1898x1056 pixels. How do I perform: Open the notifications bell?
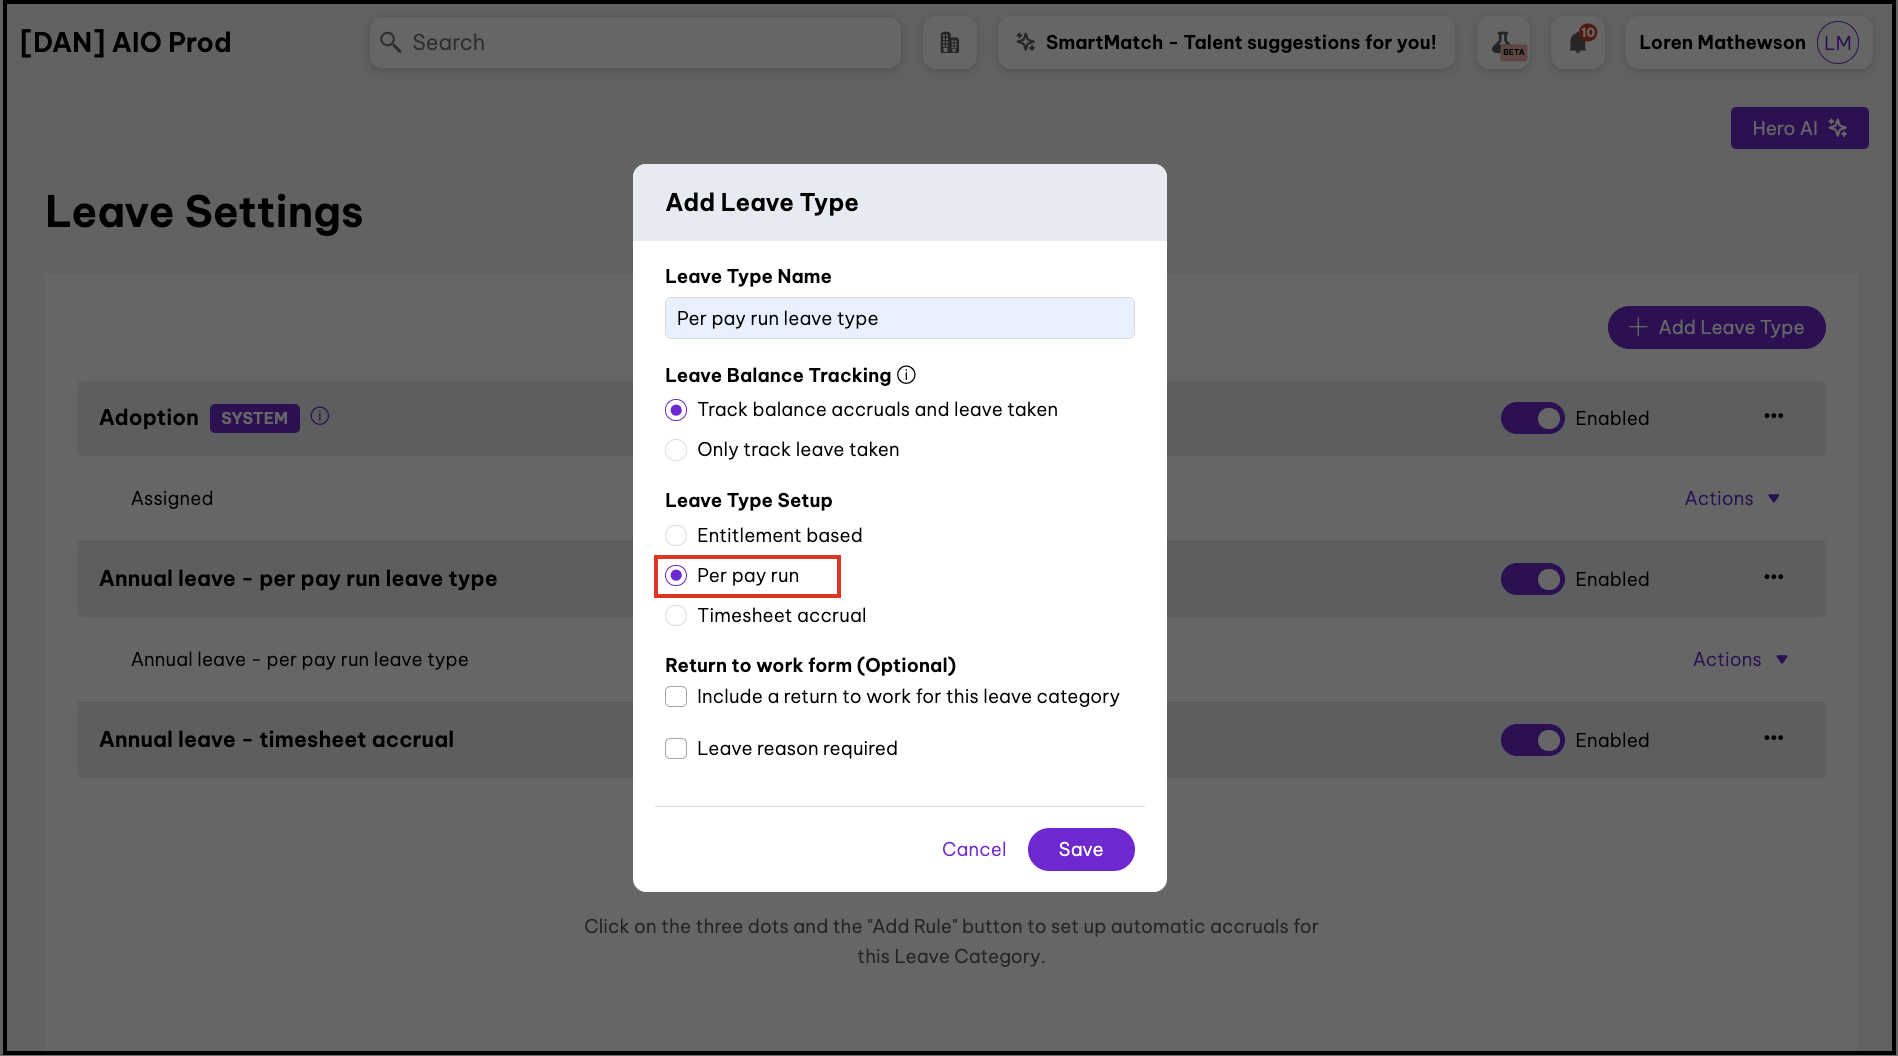click(1578, 43)
